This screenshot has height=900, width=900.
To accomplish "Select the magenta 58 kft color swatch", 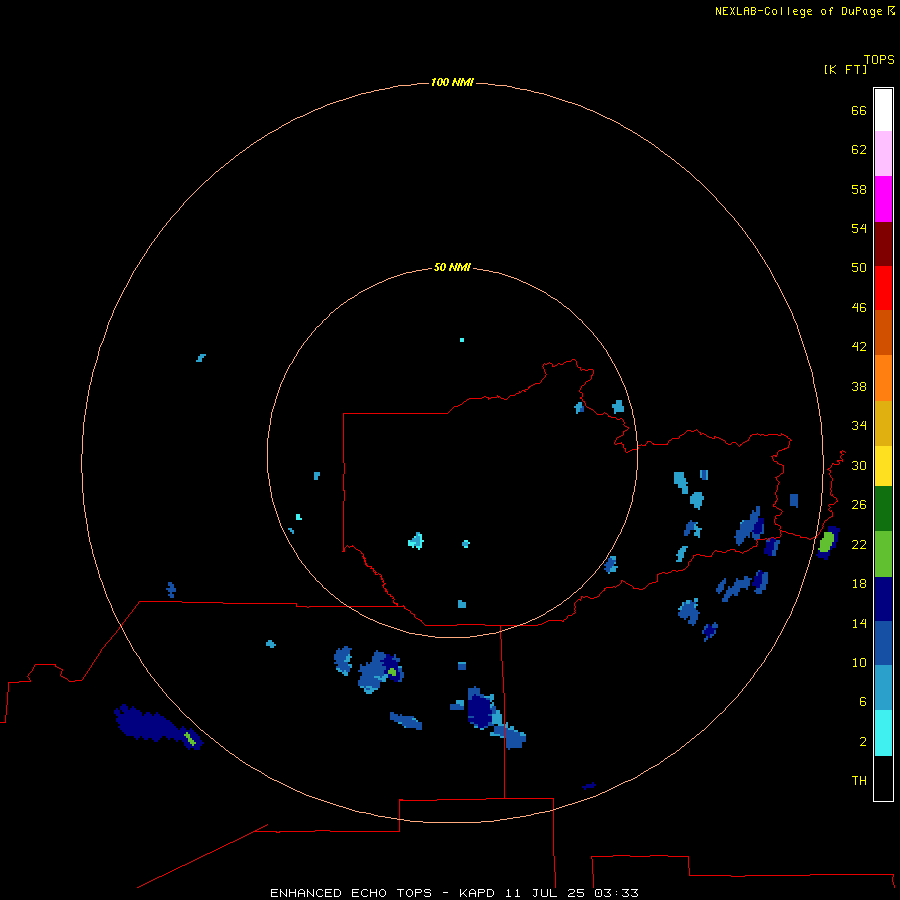I will (x=883, y=199).
